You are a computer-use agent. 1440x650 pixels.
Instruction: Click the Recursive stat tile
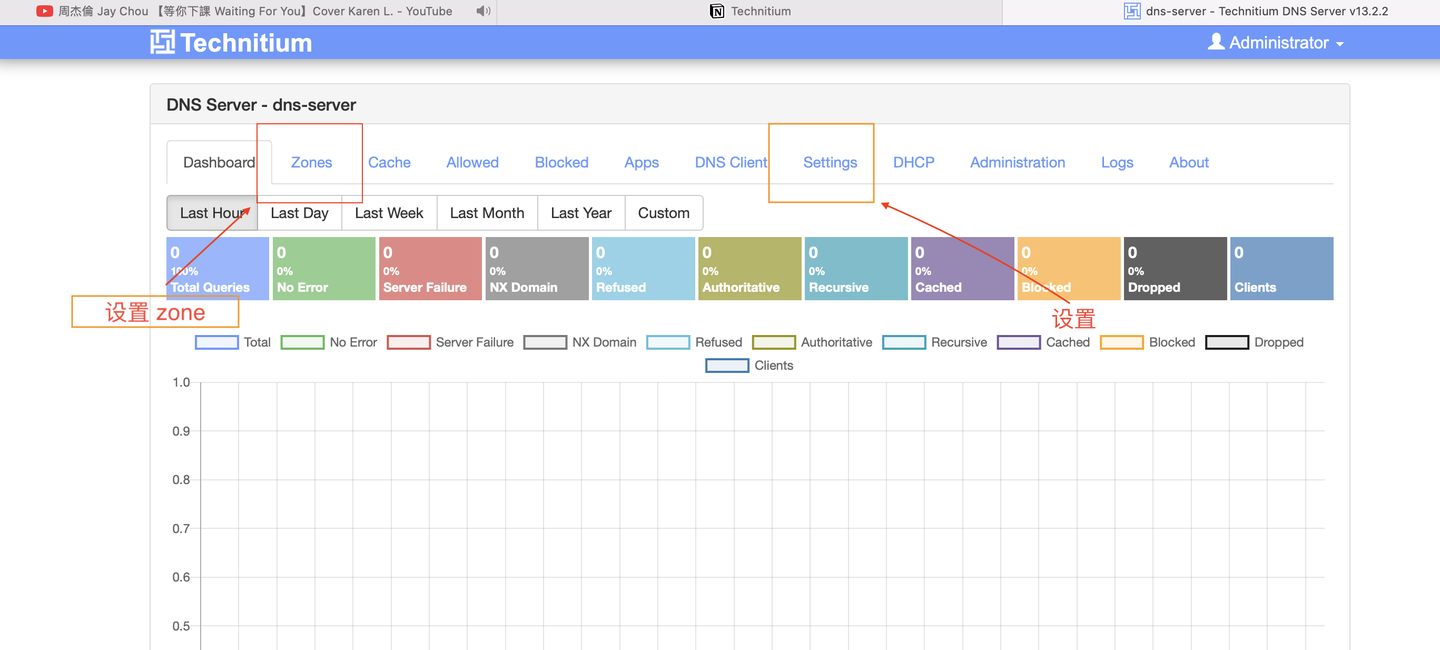pyautogui.click(x=856, y=268)
